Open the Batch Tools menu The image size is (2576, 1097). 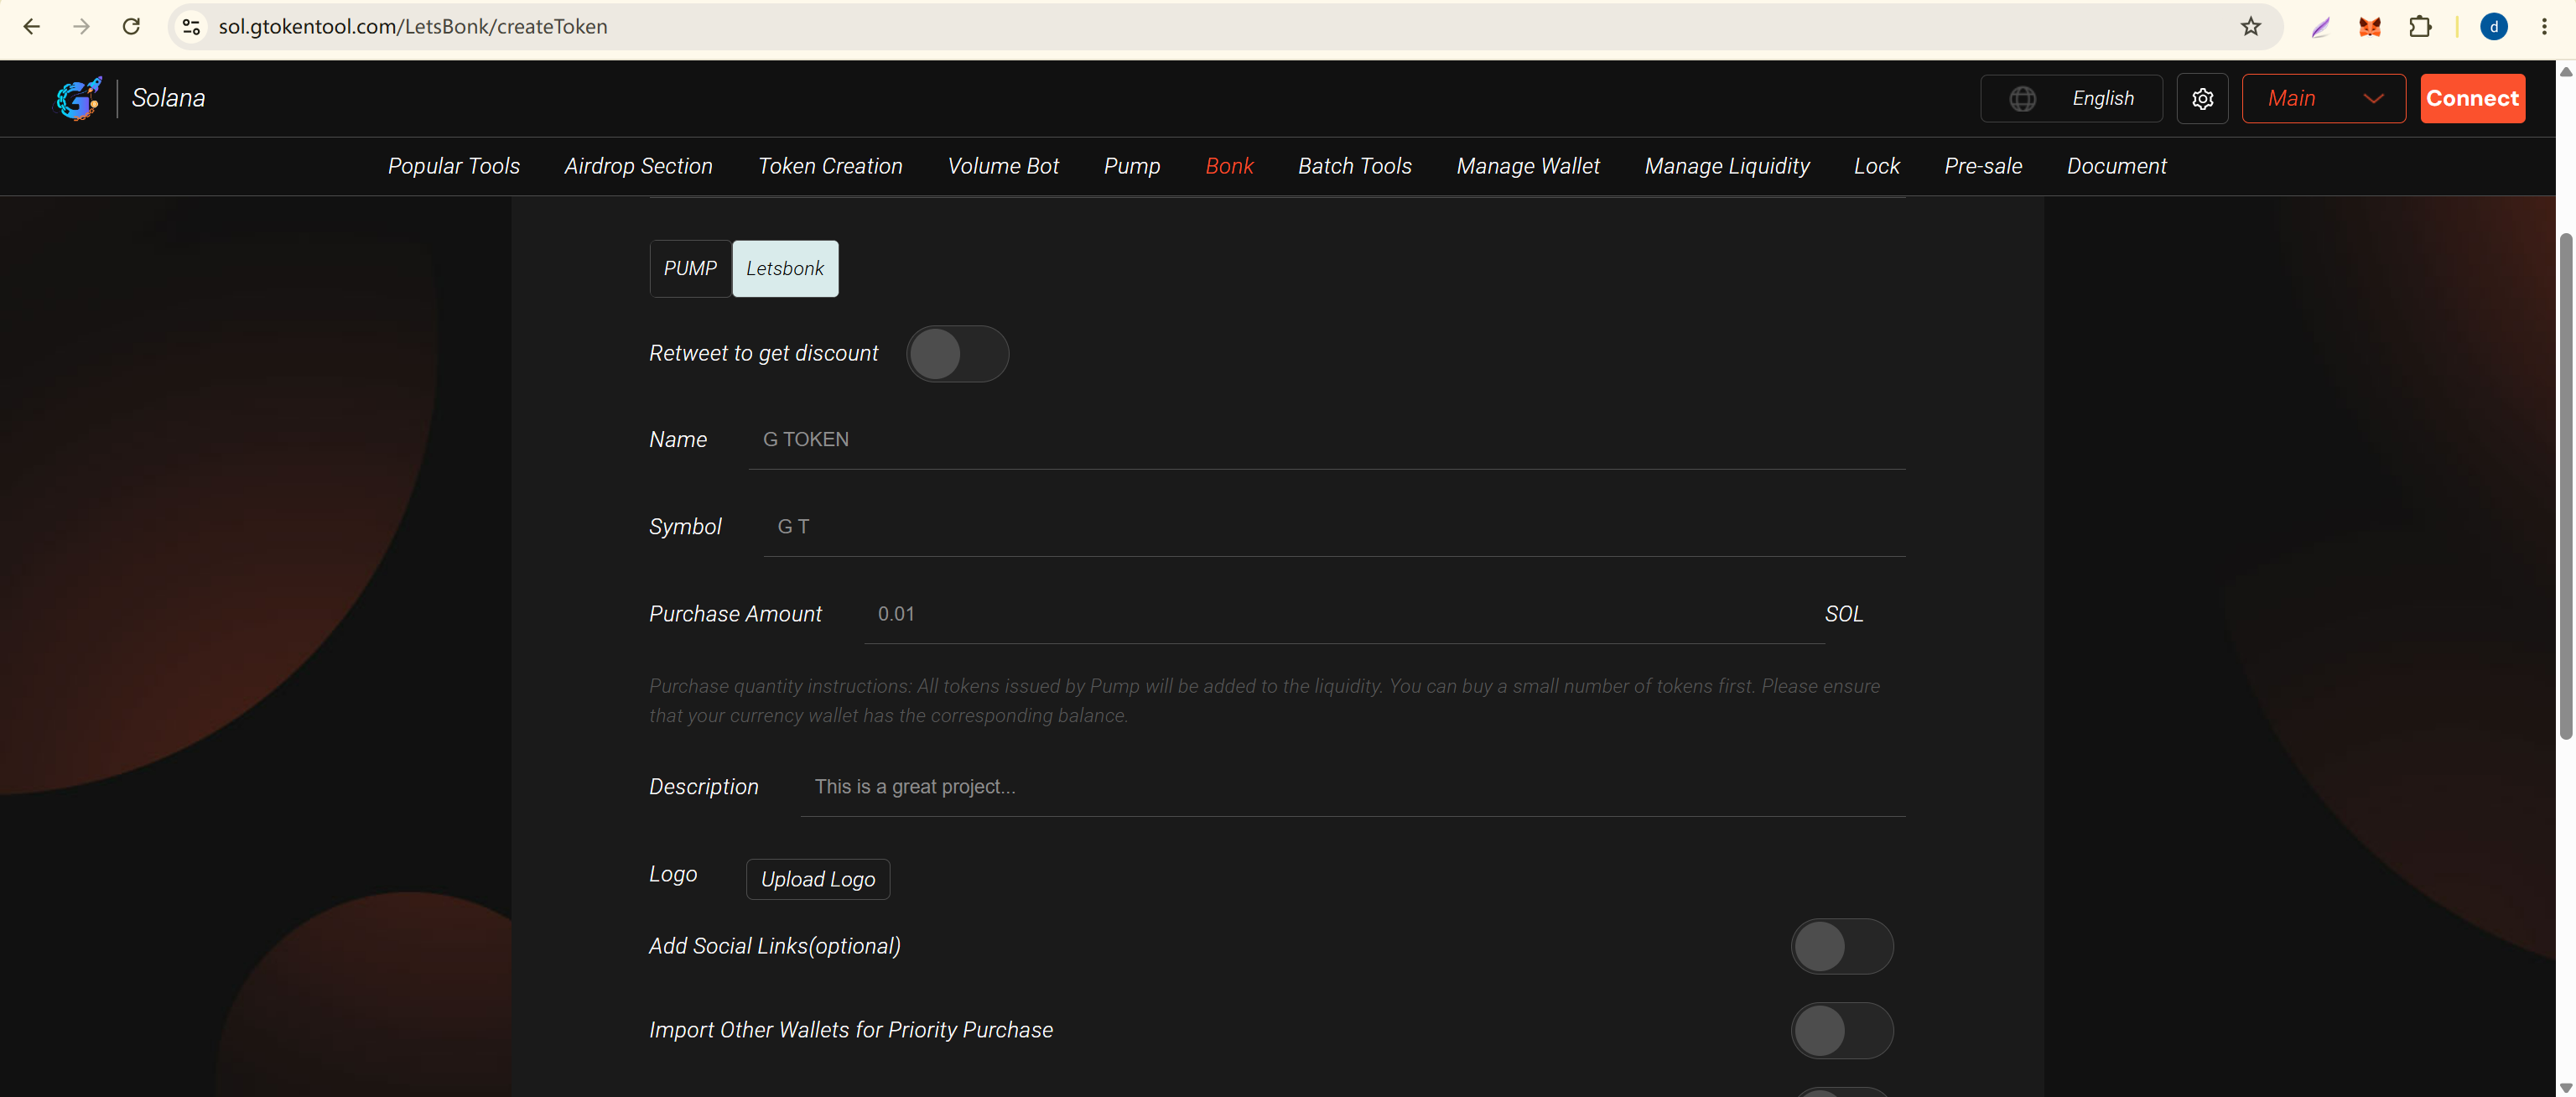pyautogui.click(x=1354, y=166)
